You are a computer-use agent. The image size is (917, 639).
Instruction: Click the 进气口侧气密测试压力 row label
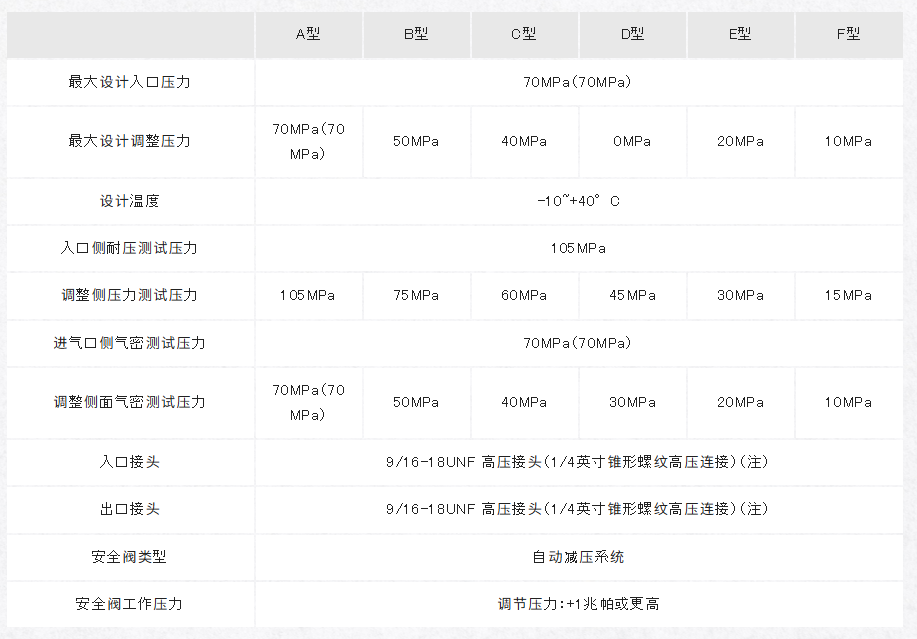tap(130, 343)
